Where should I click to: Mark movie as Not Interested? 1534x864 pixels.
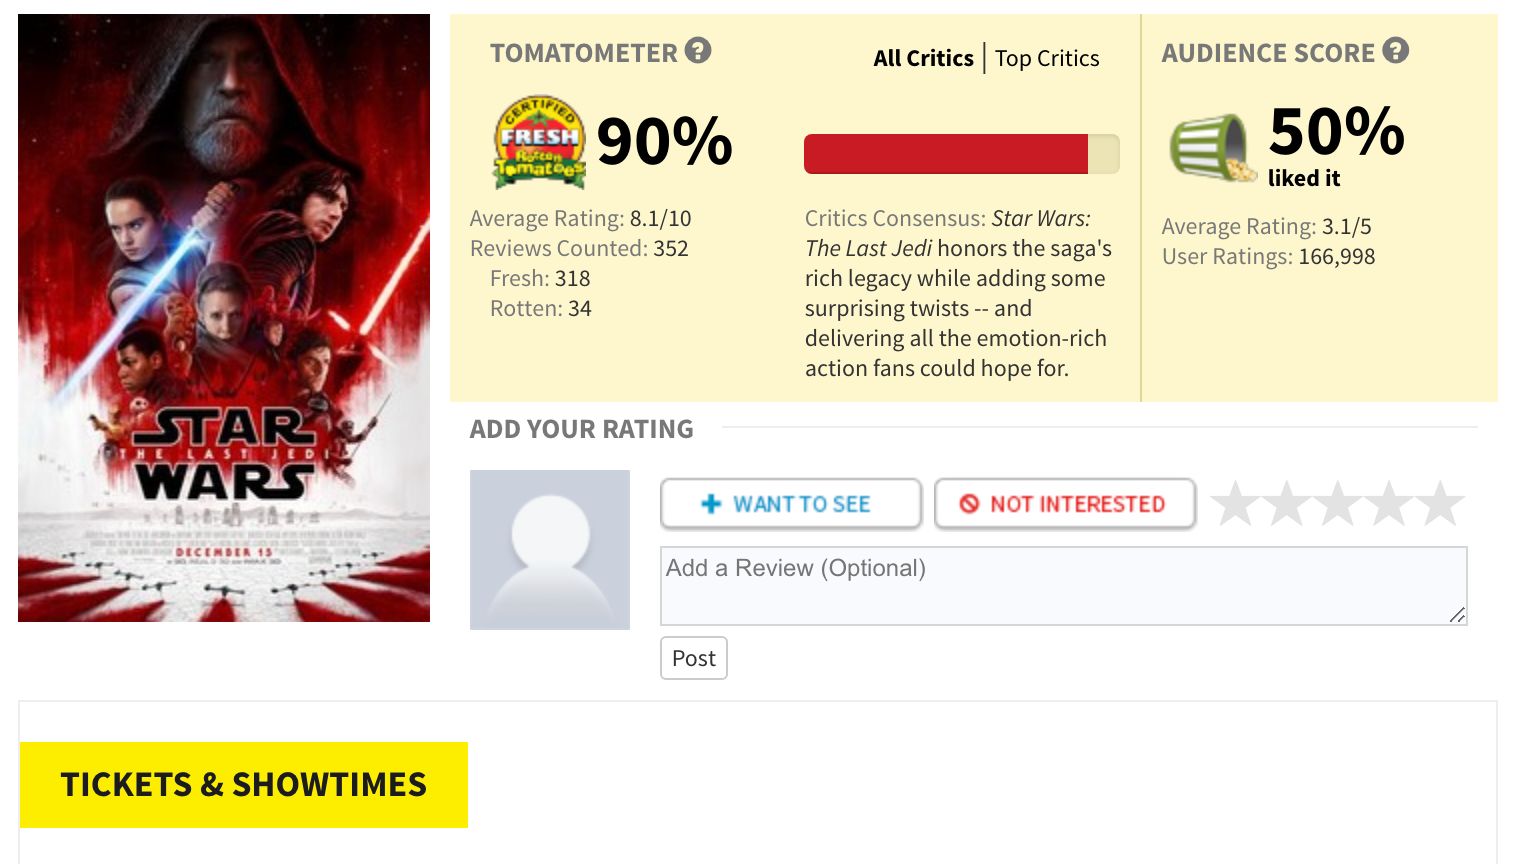(x=1064, y=504)
